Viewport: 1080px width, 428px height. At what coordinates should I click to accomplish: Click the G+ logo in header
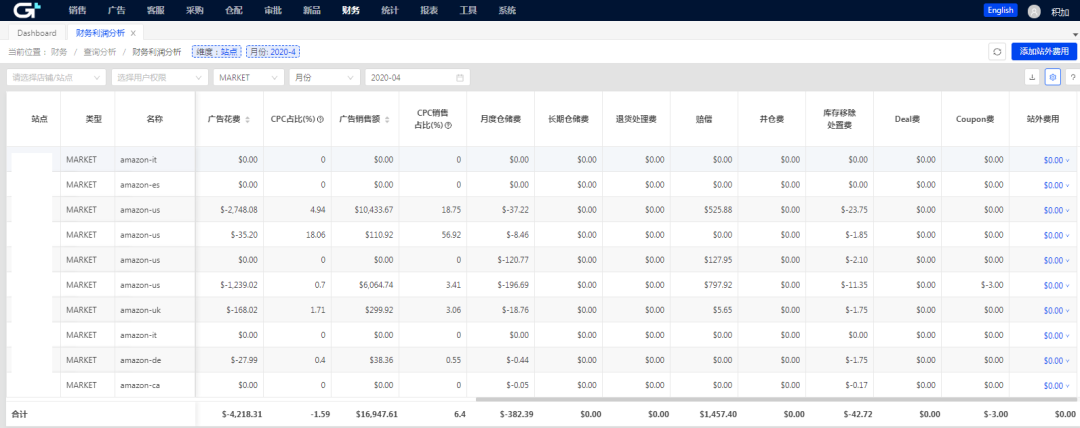click(x=28, y=10)
